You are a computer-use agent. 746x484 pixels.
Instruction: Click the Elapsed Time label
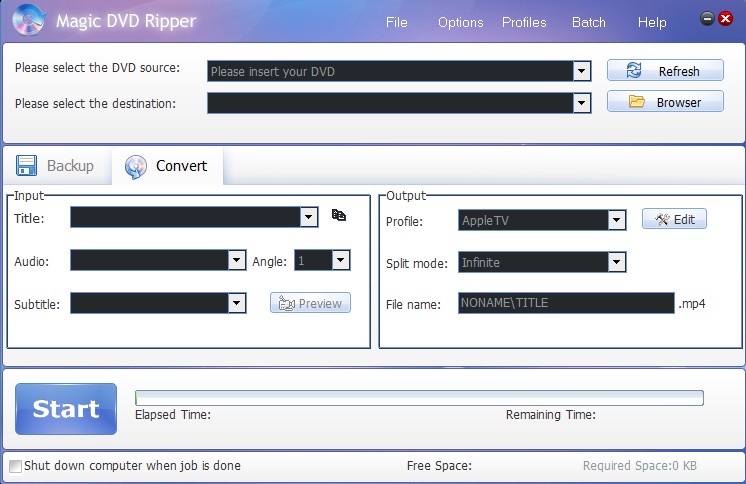point(173,415)
